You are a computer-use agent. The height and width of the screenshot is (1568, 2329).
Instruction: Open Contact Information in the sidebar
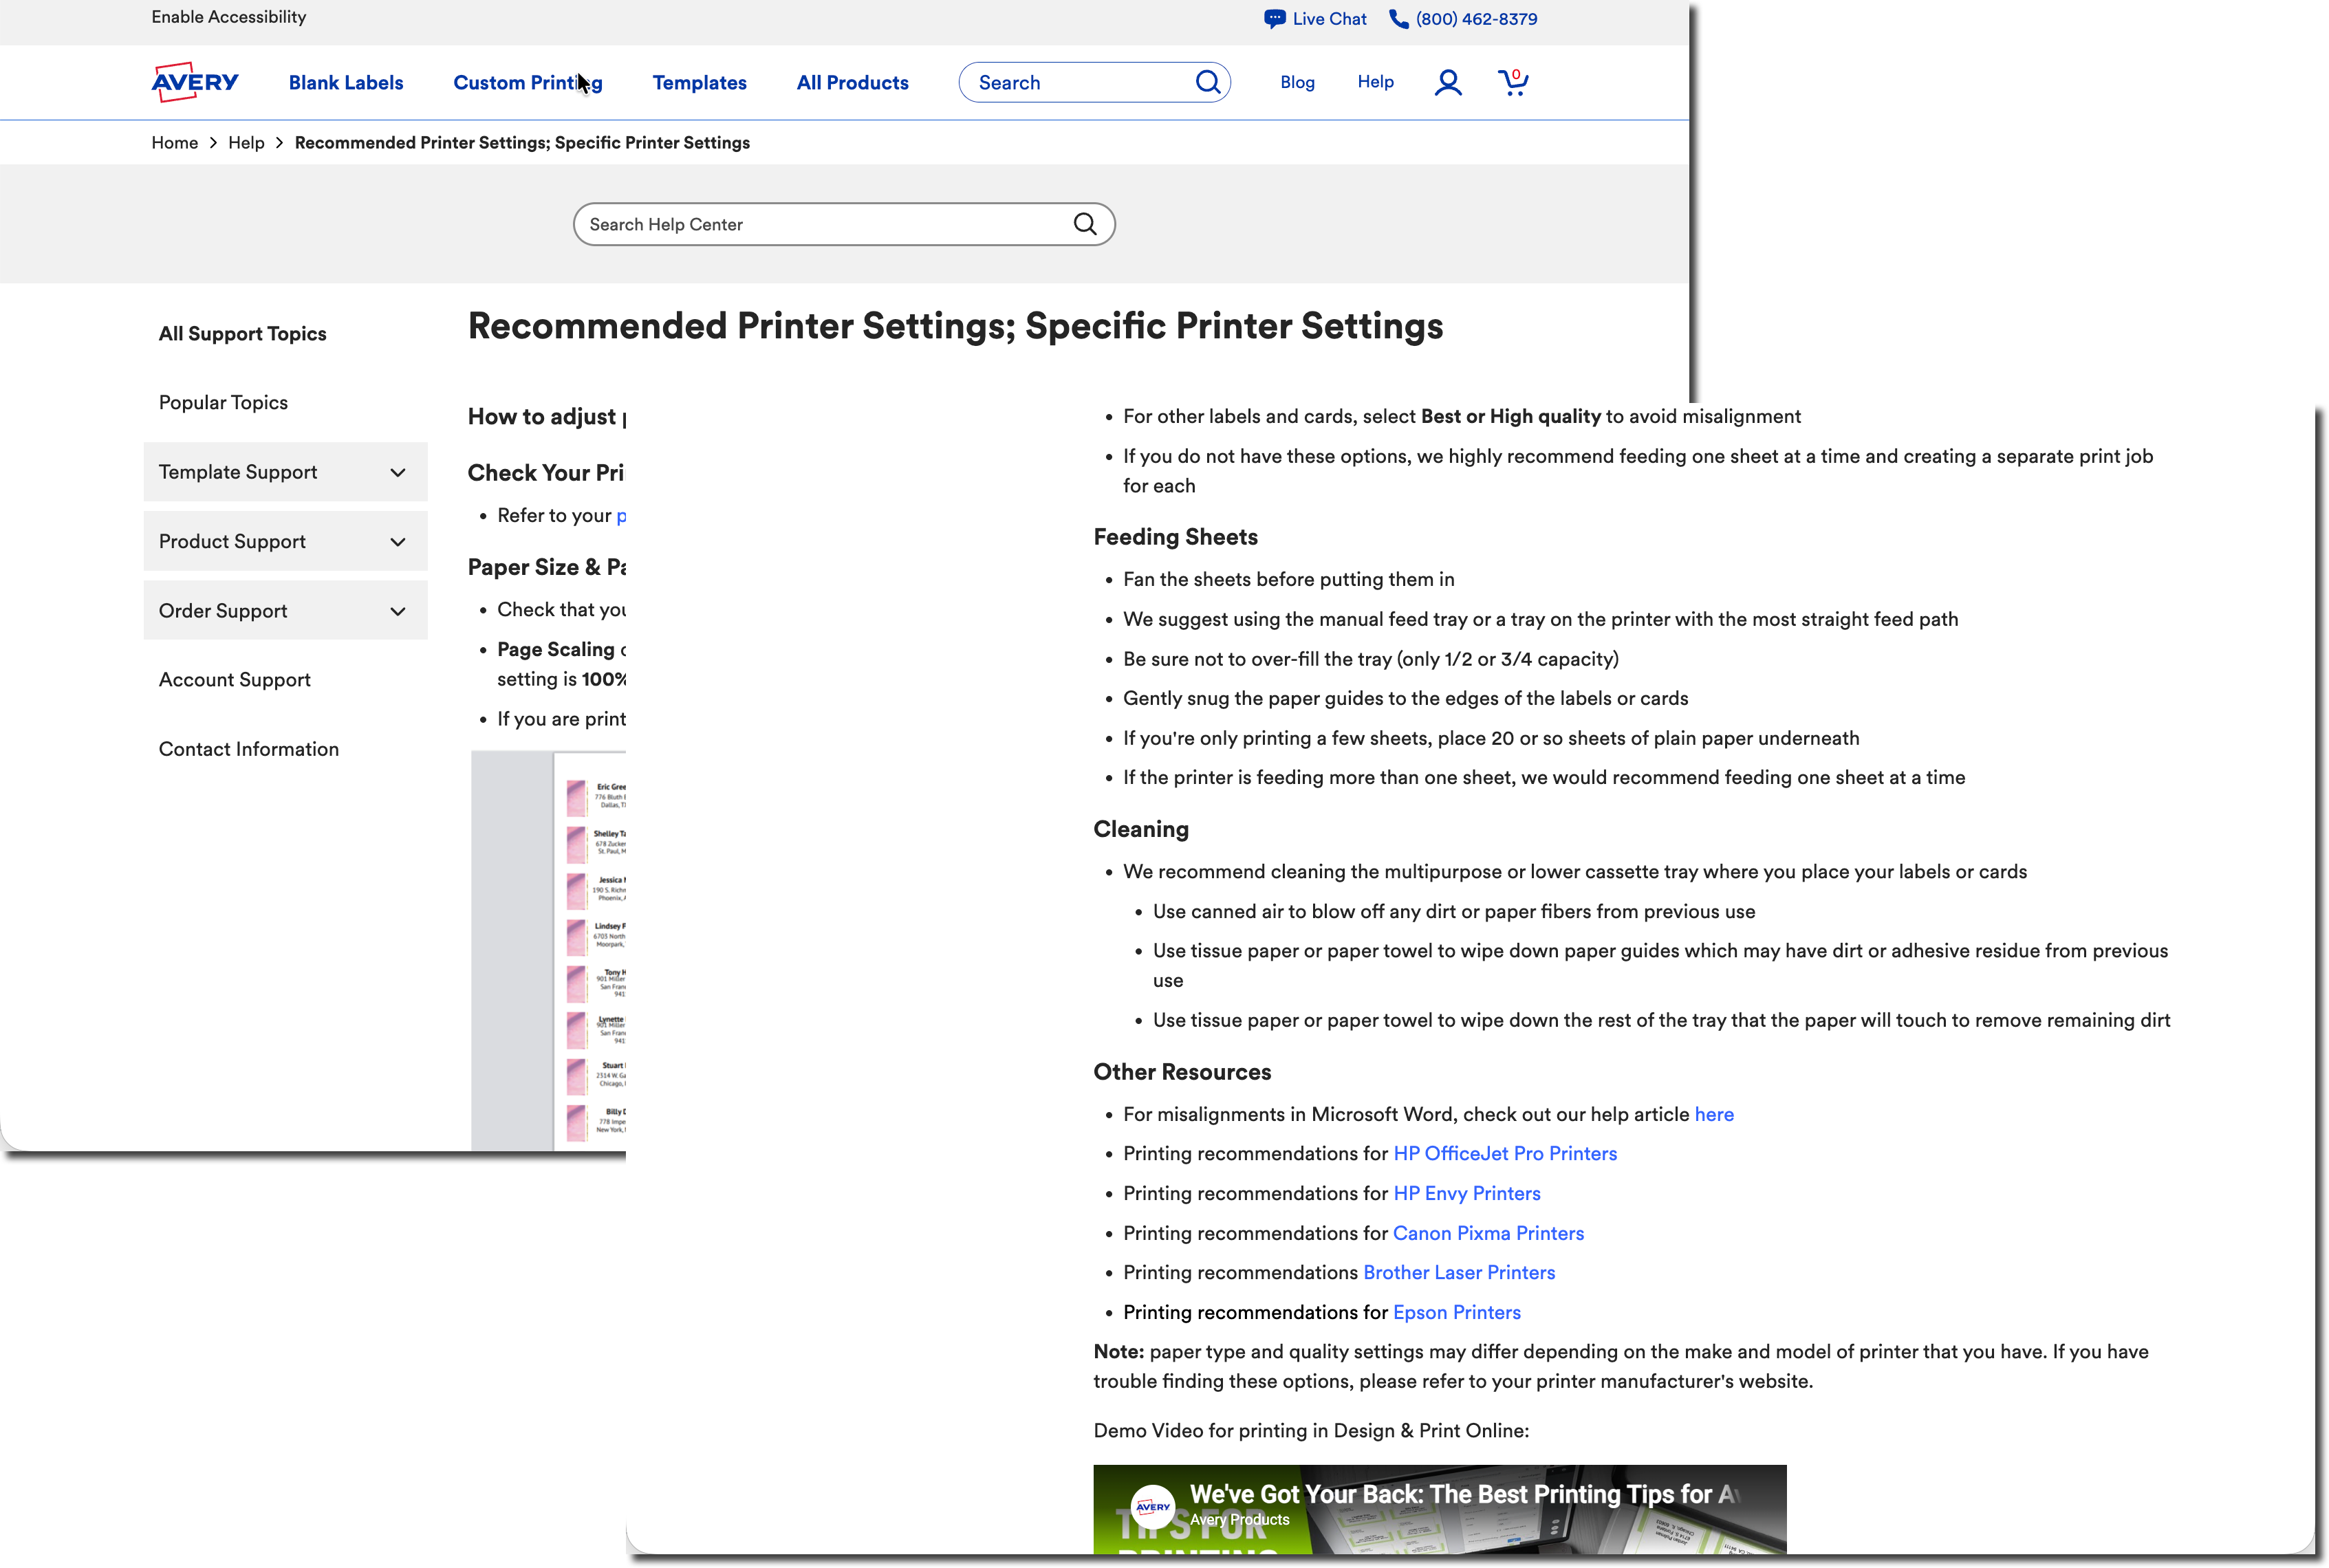tap(249, 749)
